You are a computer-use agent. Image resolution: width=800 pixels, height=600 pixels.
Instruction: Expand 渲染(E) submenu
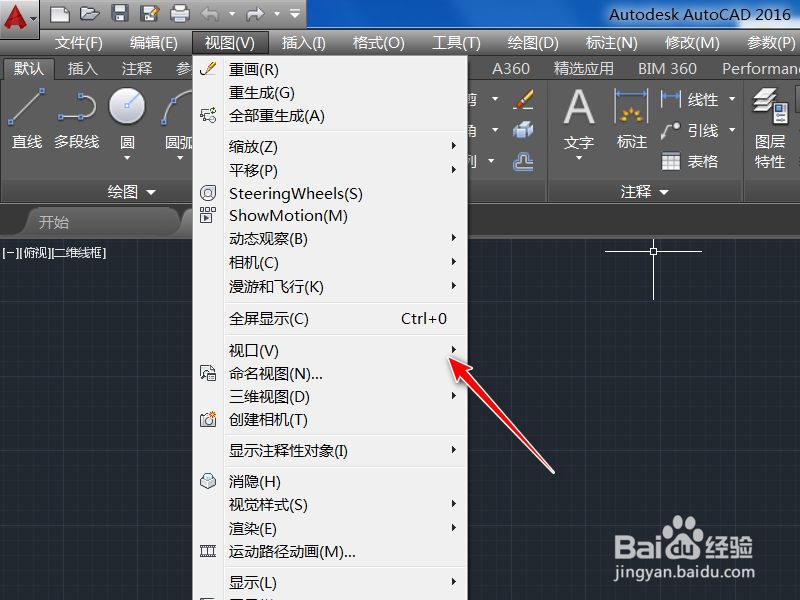click(330, 529)
